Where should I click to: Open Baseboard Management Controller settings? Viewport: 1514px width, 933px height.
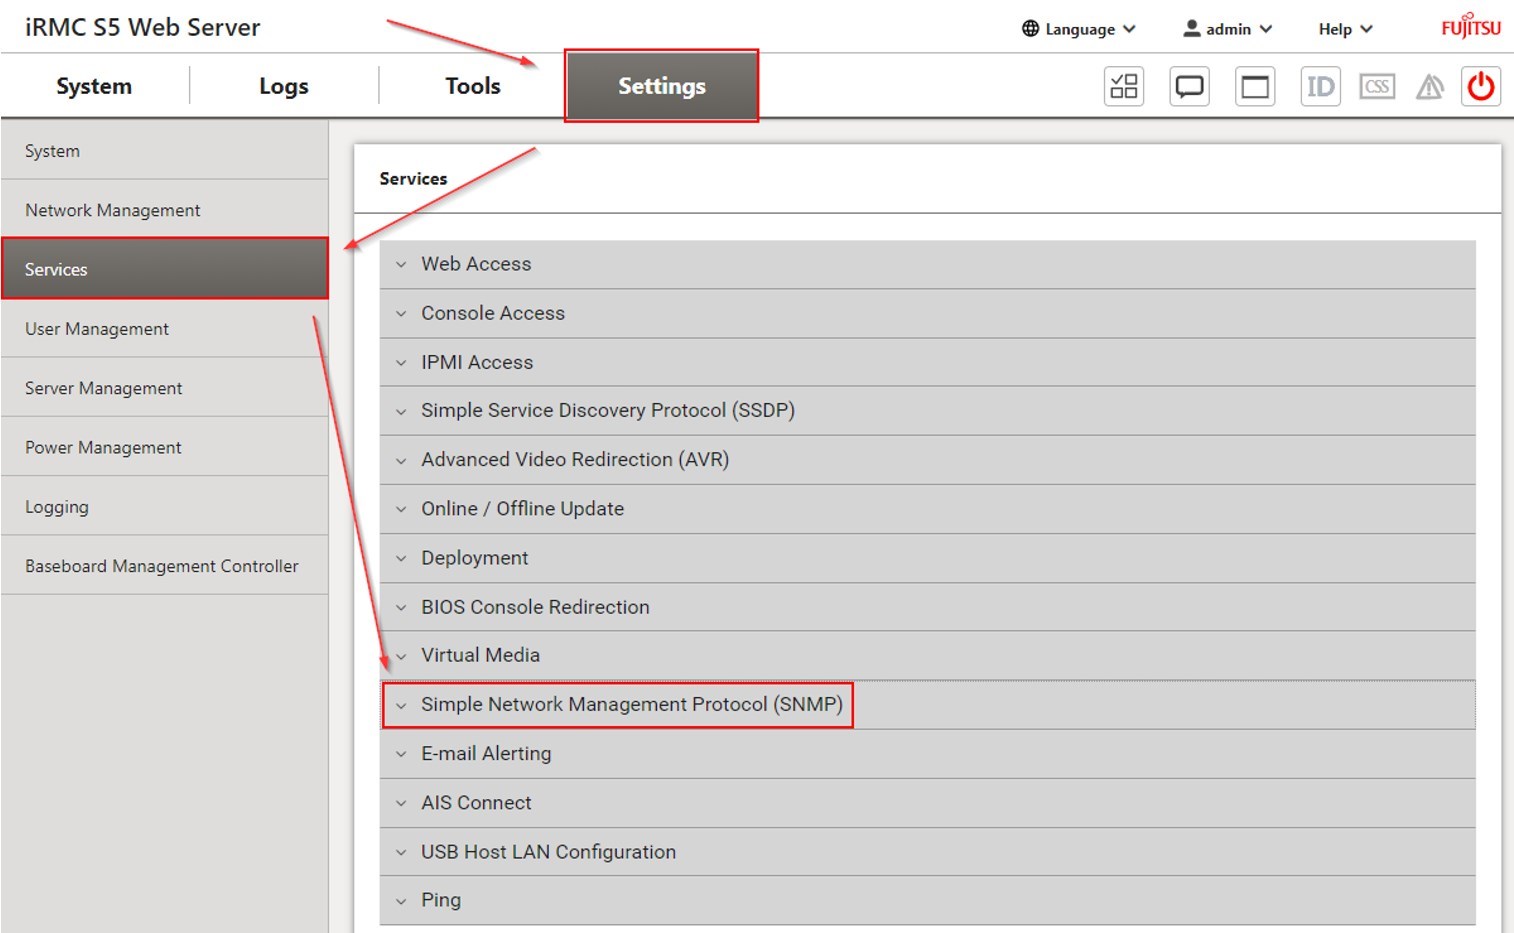162,566
